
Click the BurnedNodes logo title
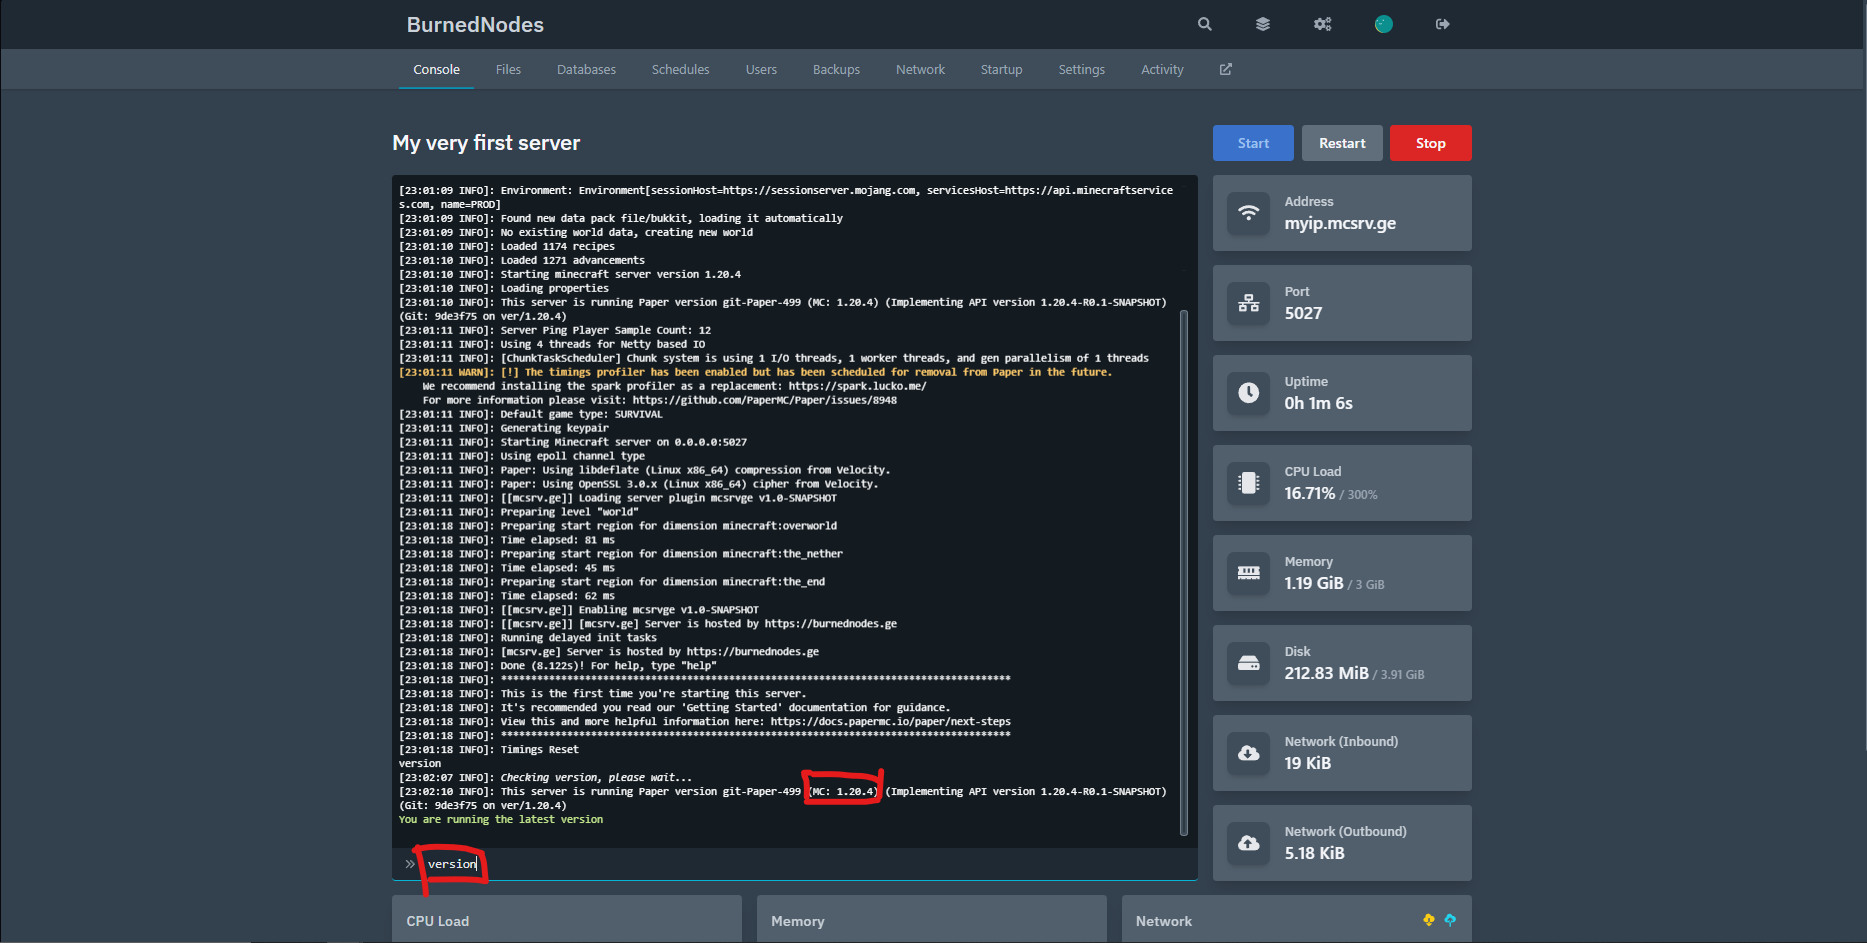coord(475,25)
